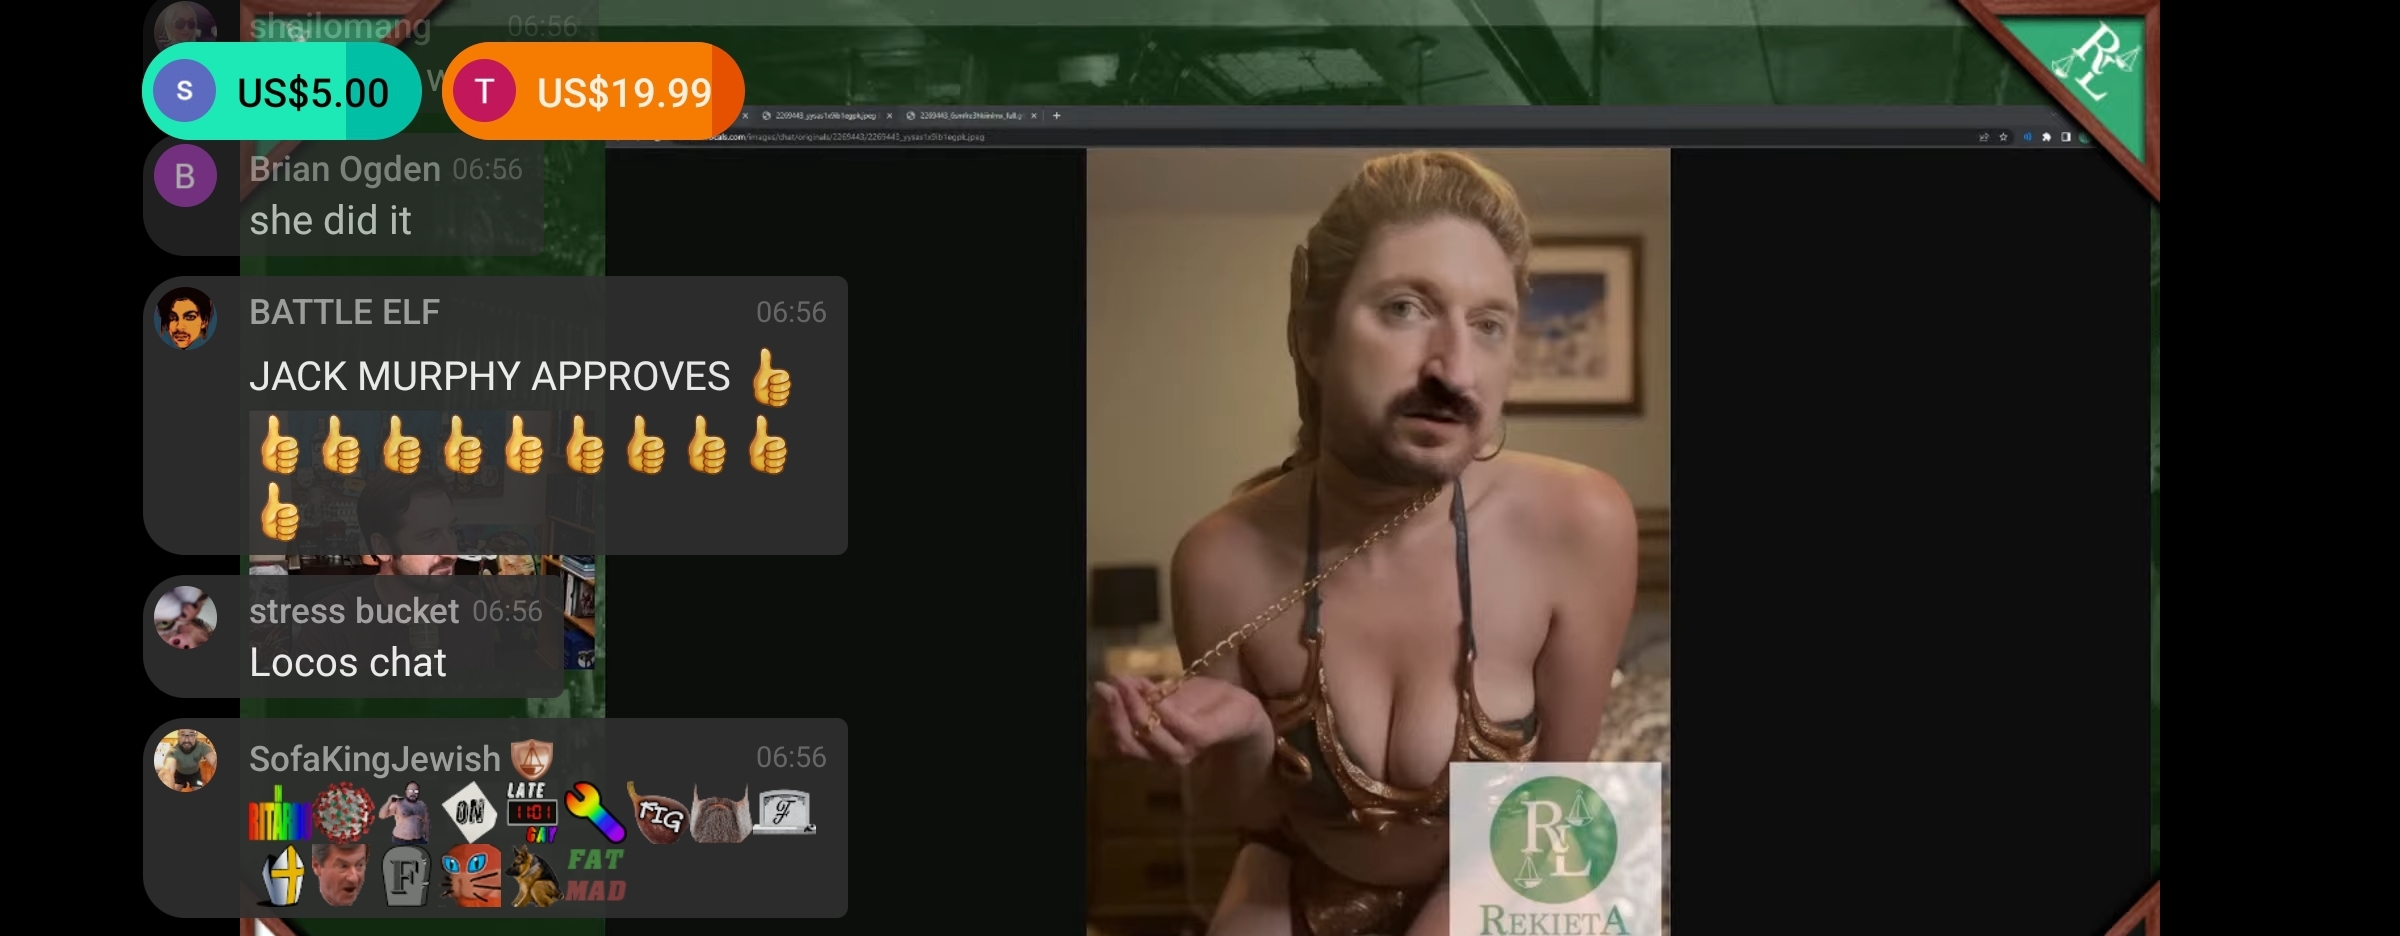Click the bookmark star in the browser

tap(2003, 137)
